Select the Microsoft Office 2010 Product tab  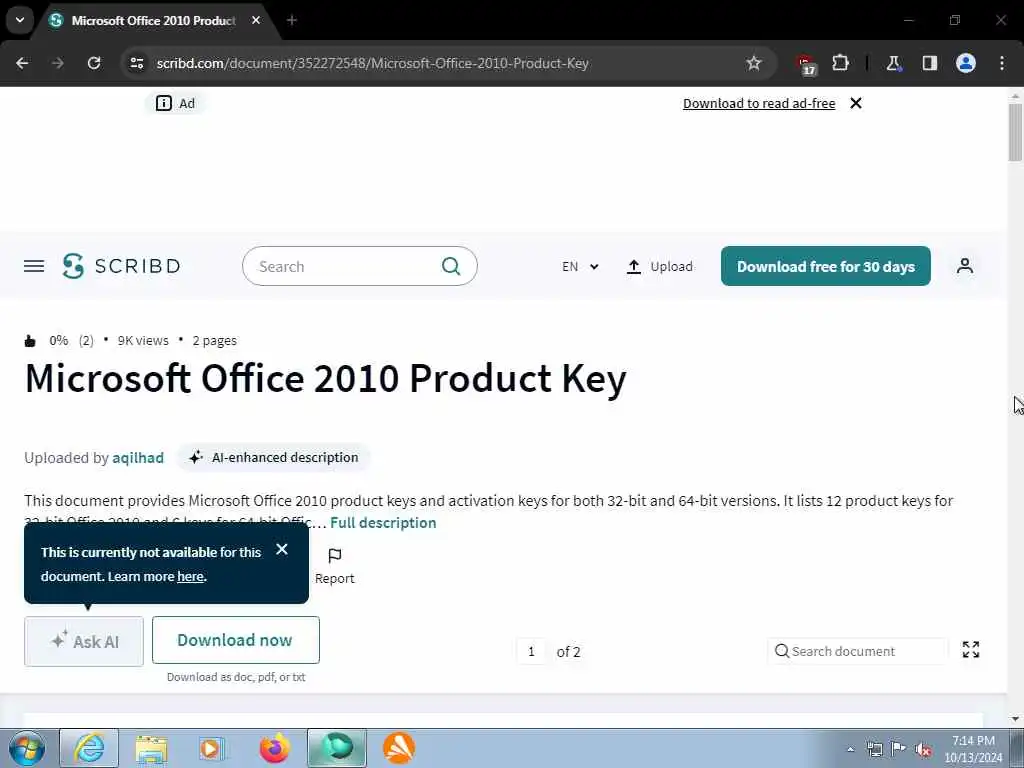point(153,21)
